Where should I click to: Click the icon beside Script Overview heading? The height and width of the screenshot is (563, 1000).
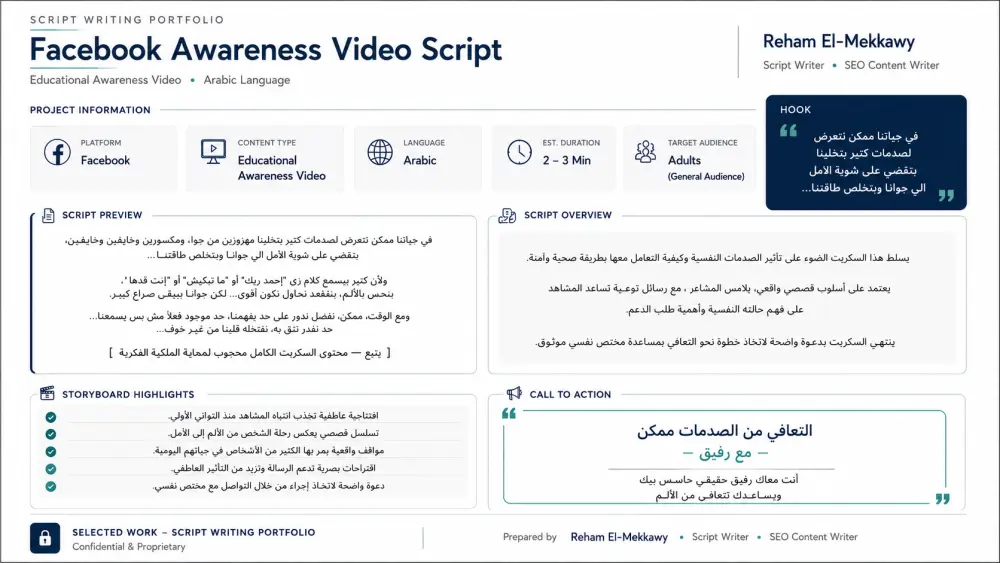(x=507, y=216)
